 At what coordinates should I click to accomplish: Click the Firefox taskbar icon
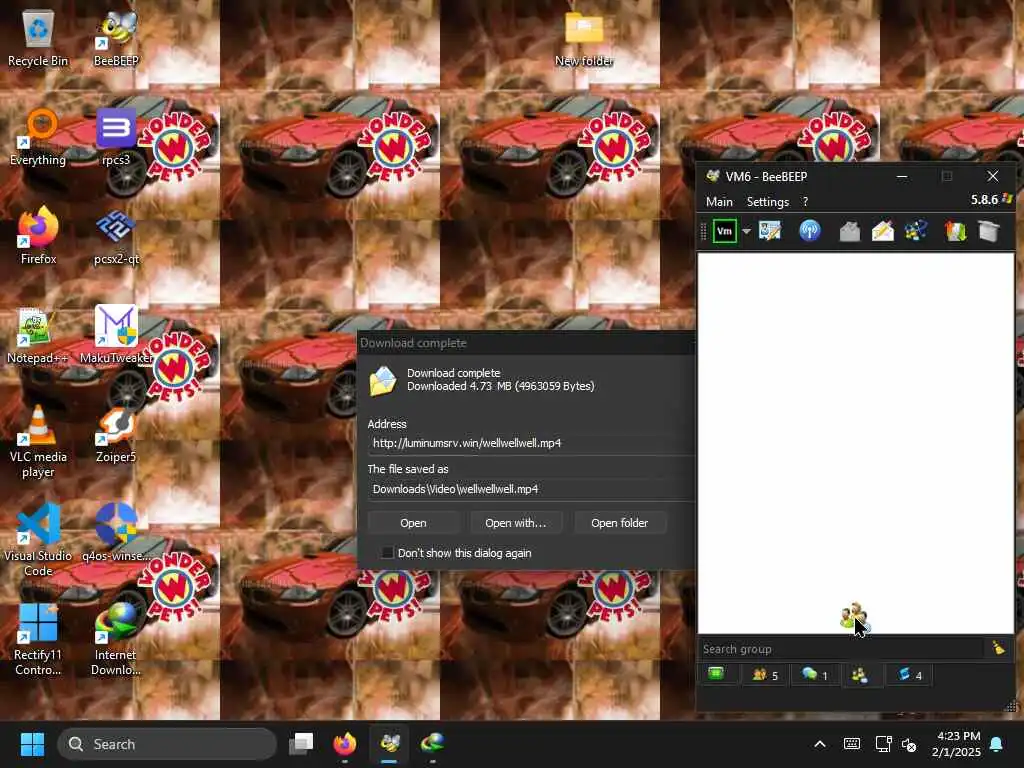coord(345,744)
